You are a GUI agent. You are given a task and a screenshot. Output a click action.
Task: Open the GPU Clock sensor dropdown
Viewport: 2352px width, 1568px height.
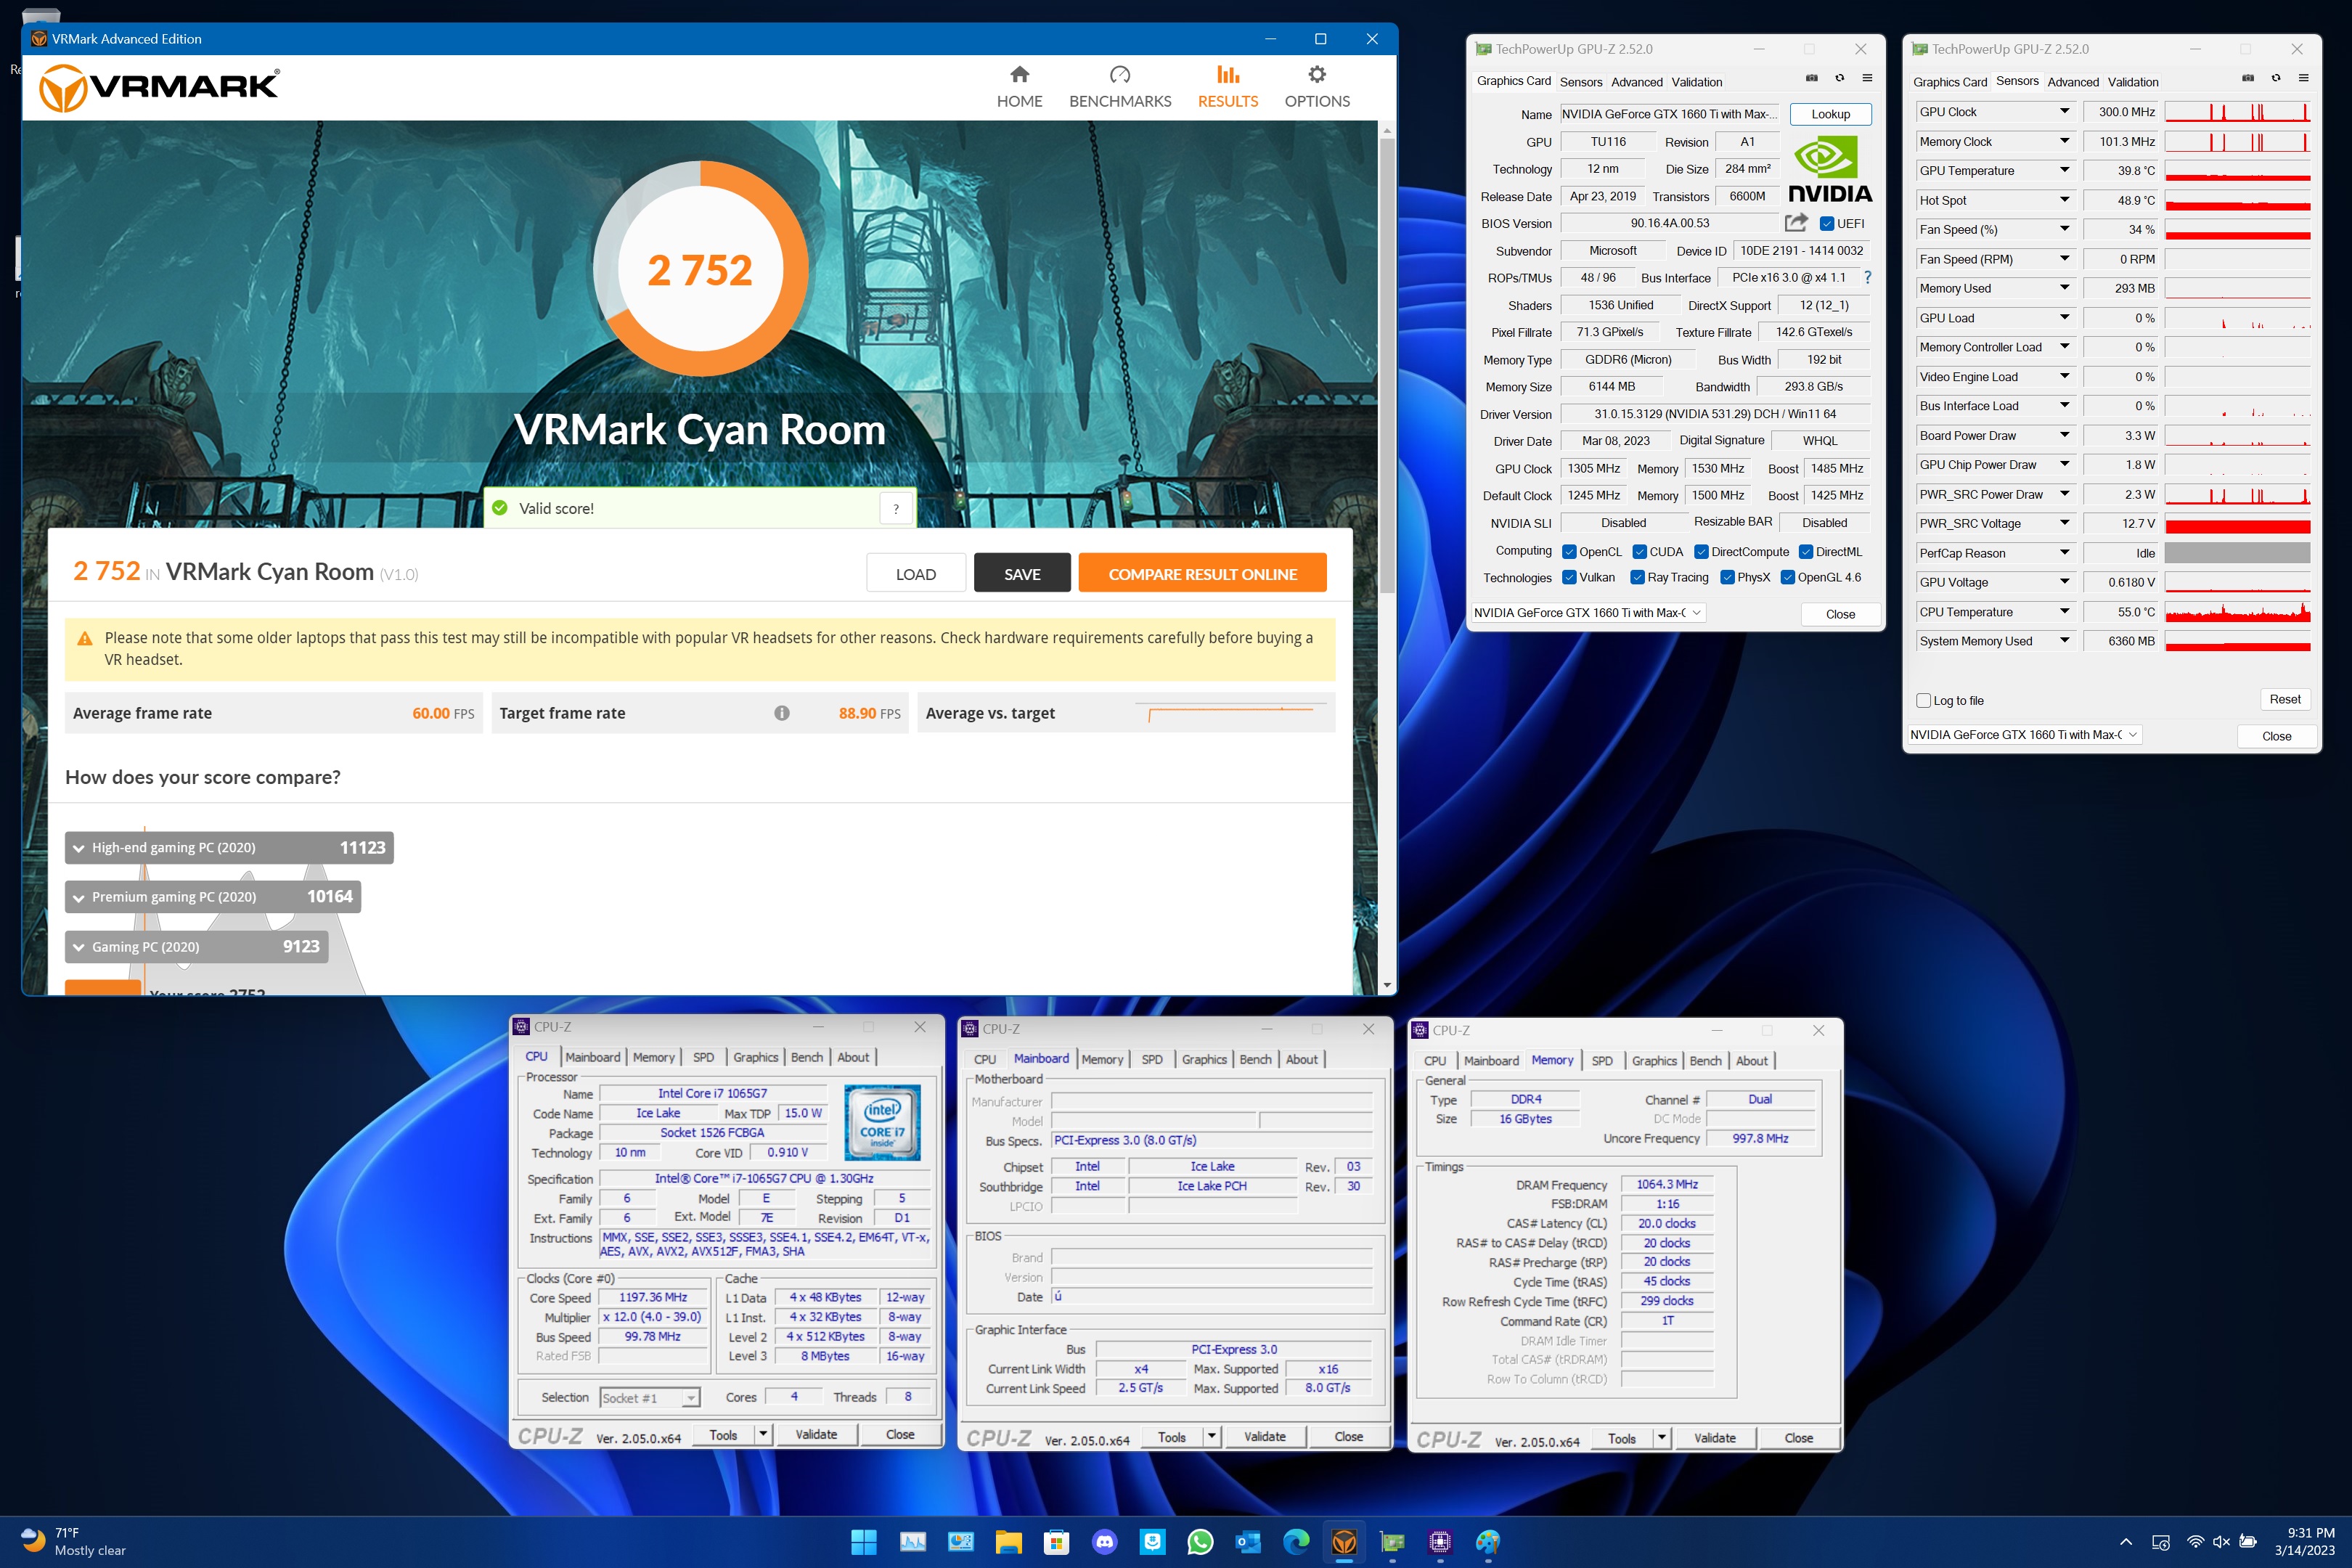tap(2064, 112)
